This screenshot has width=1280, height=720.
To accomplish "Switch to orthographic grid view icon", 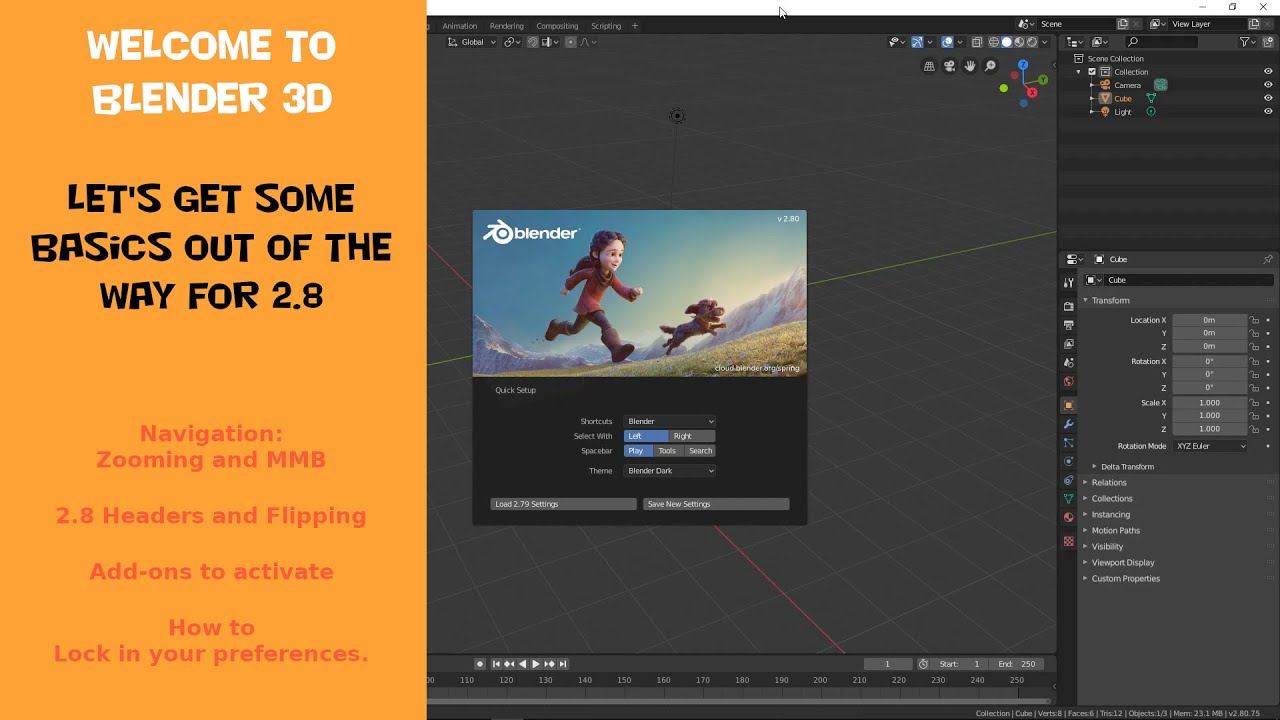I will click(x=929, y=66).
